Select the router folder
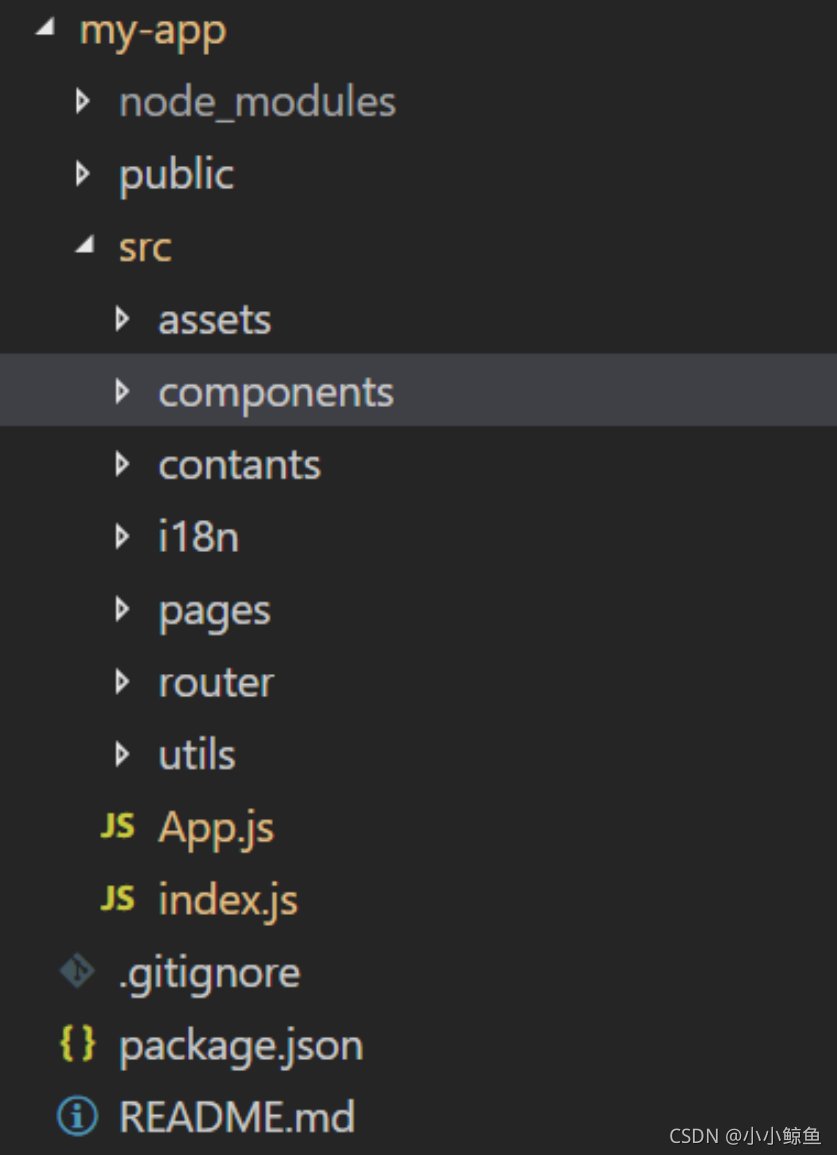837x1155 pixels. 216,683
